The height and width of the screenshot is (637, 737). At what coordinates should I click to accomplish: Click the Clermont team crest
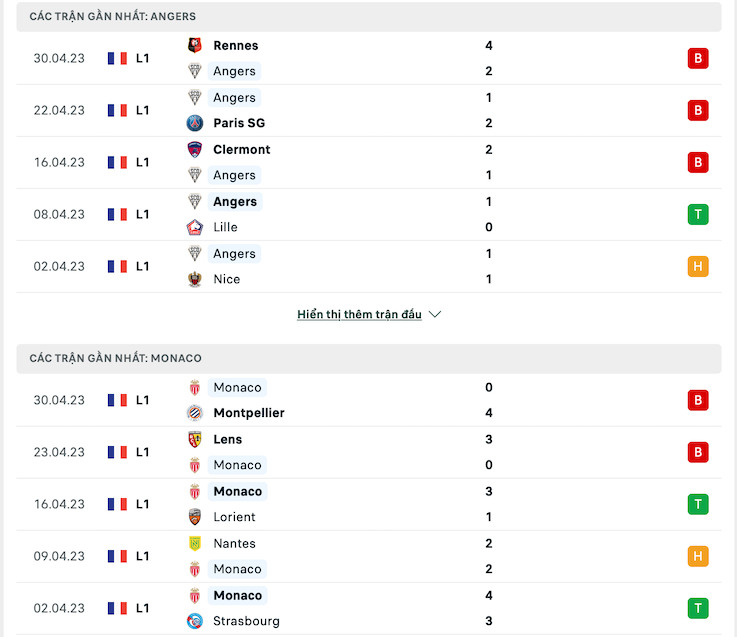coord(195,149)
